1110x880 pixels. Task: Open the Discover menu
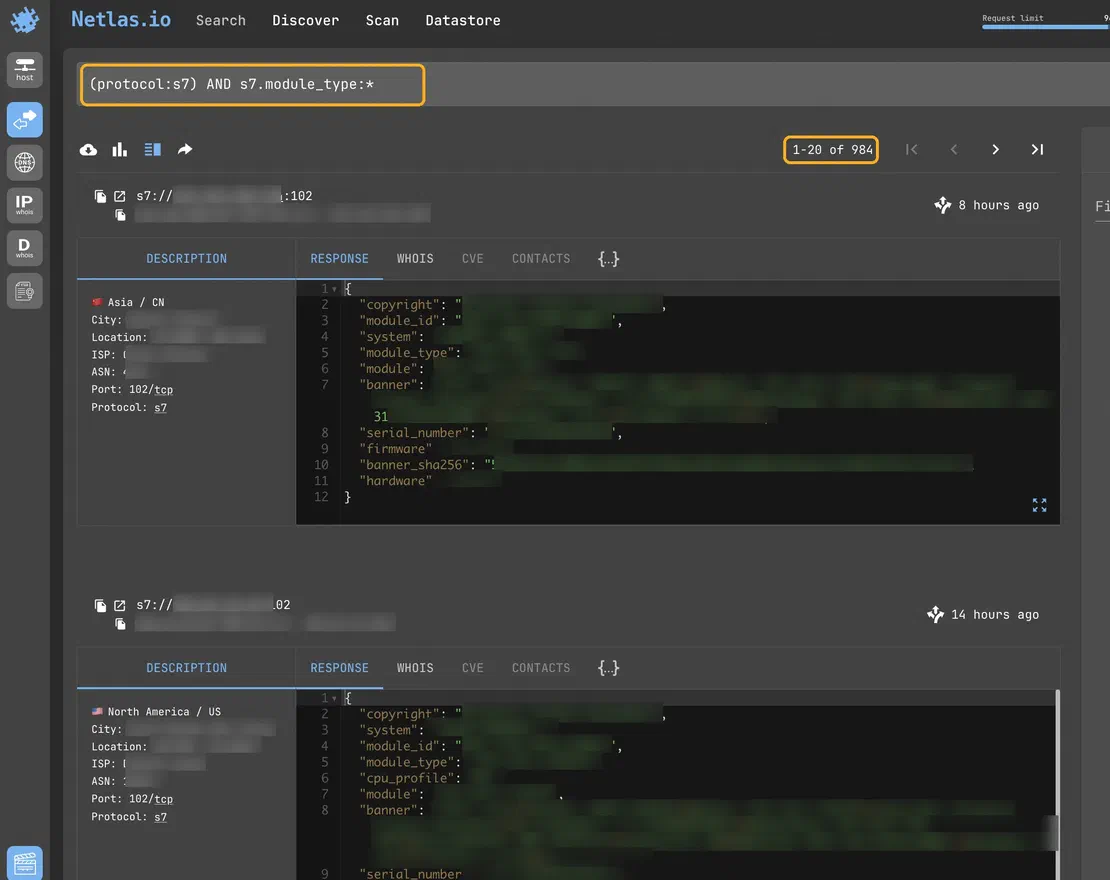(x=306, y=21)
